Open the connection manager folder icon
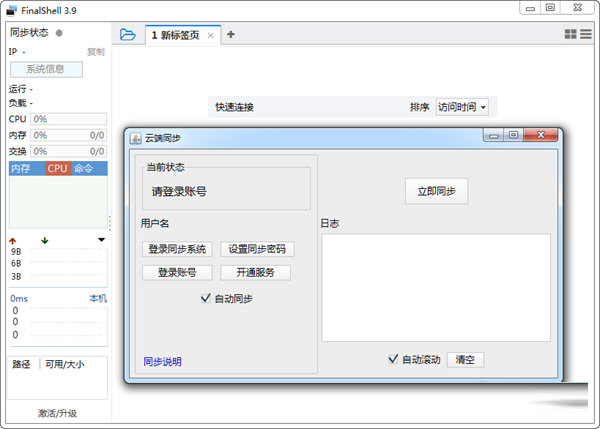This screenshot has width=600, height=429. point(127,34)
